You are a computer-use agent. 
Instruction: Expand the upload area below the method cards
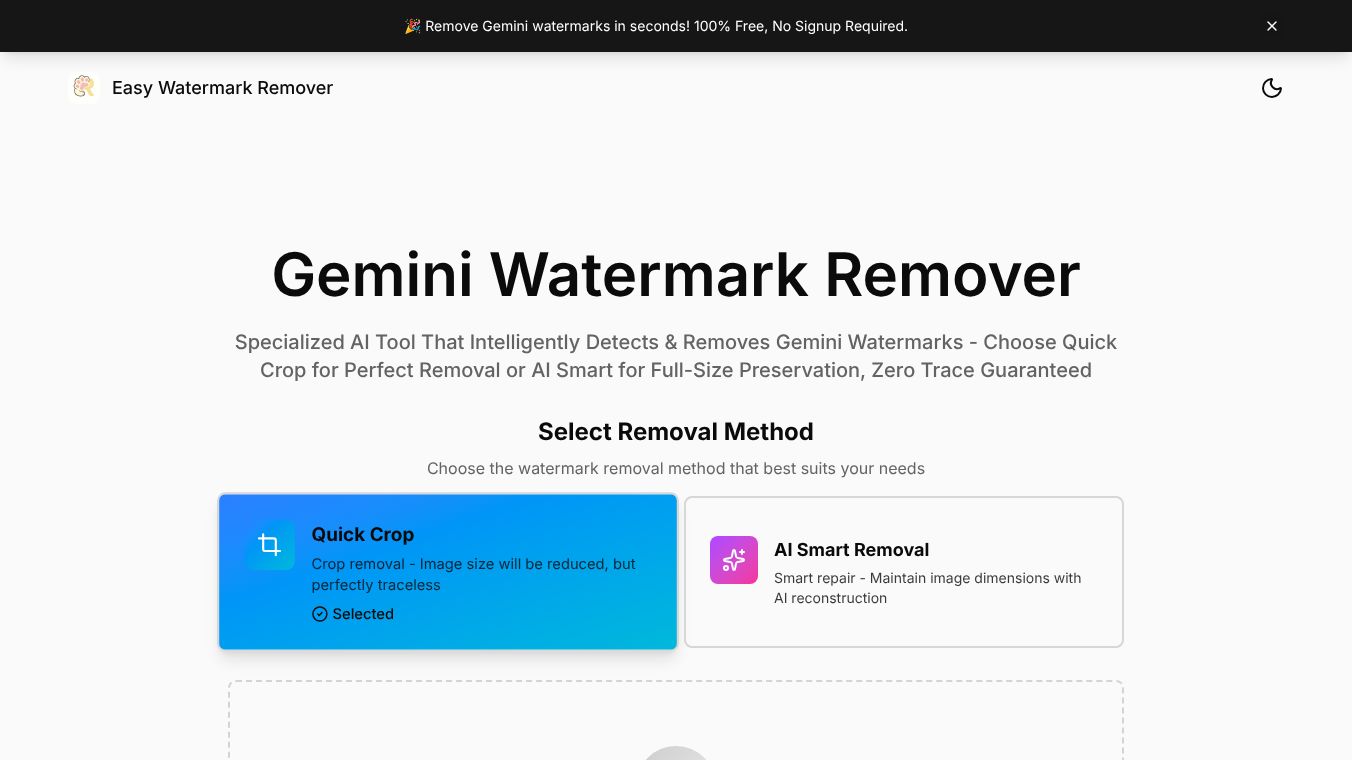[x=675, y=720]
